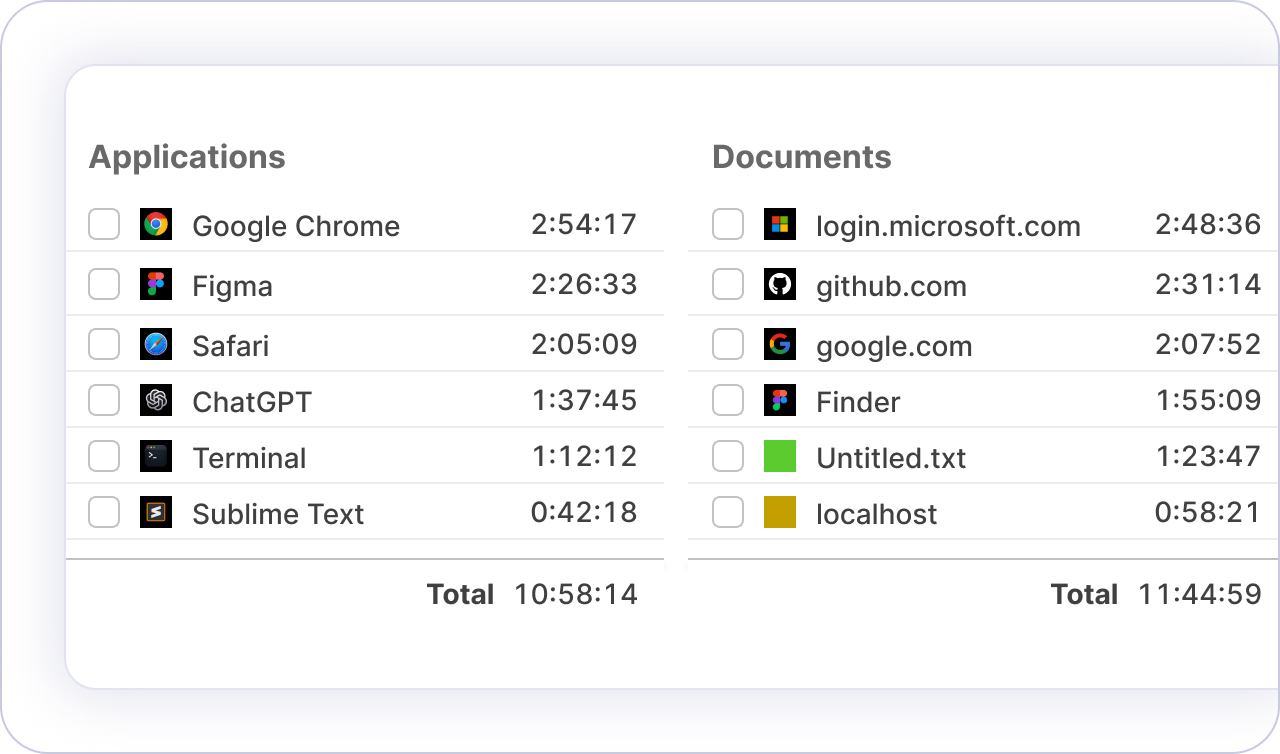Viewport: 1280px width, 754px height.
Task: Open the login.microsoft.com entry
Action: 948,226
